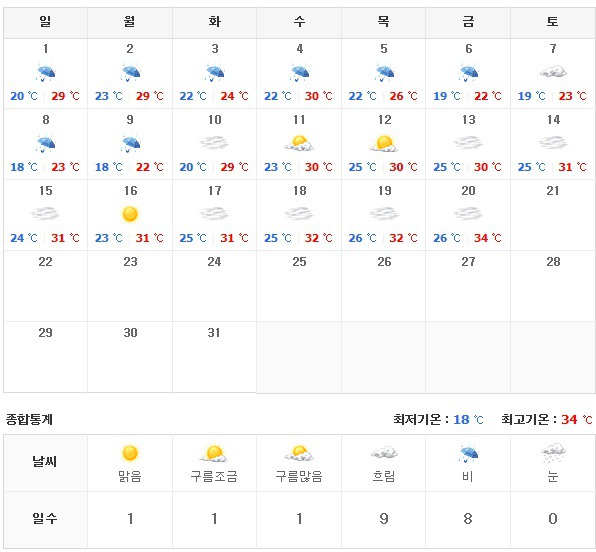Click date number 24 in the calendar

(x=214, y=262)
